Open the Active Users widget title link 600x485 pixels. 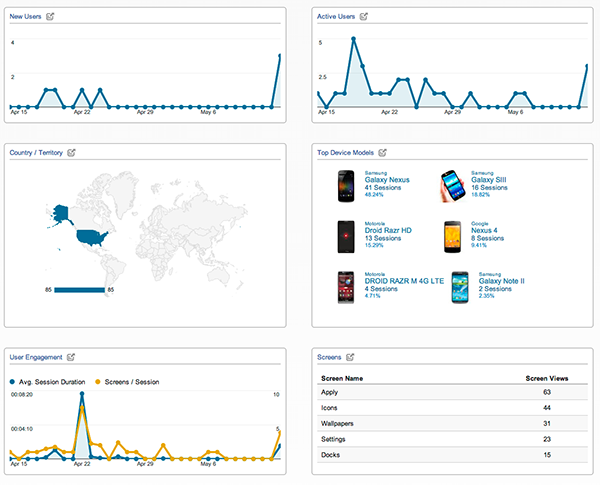(336, 16)
